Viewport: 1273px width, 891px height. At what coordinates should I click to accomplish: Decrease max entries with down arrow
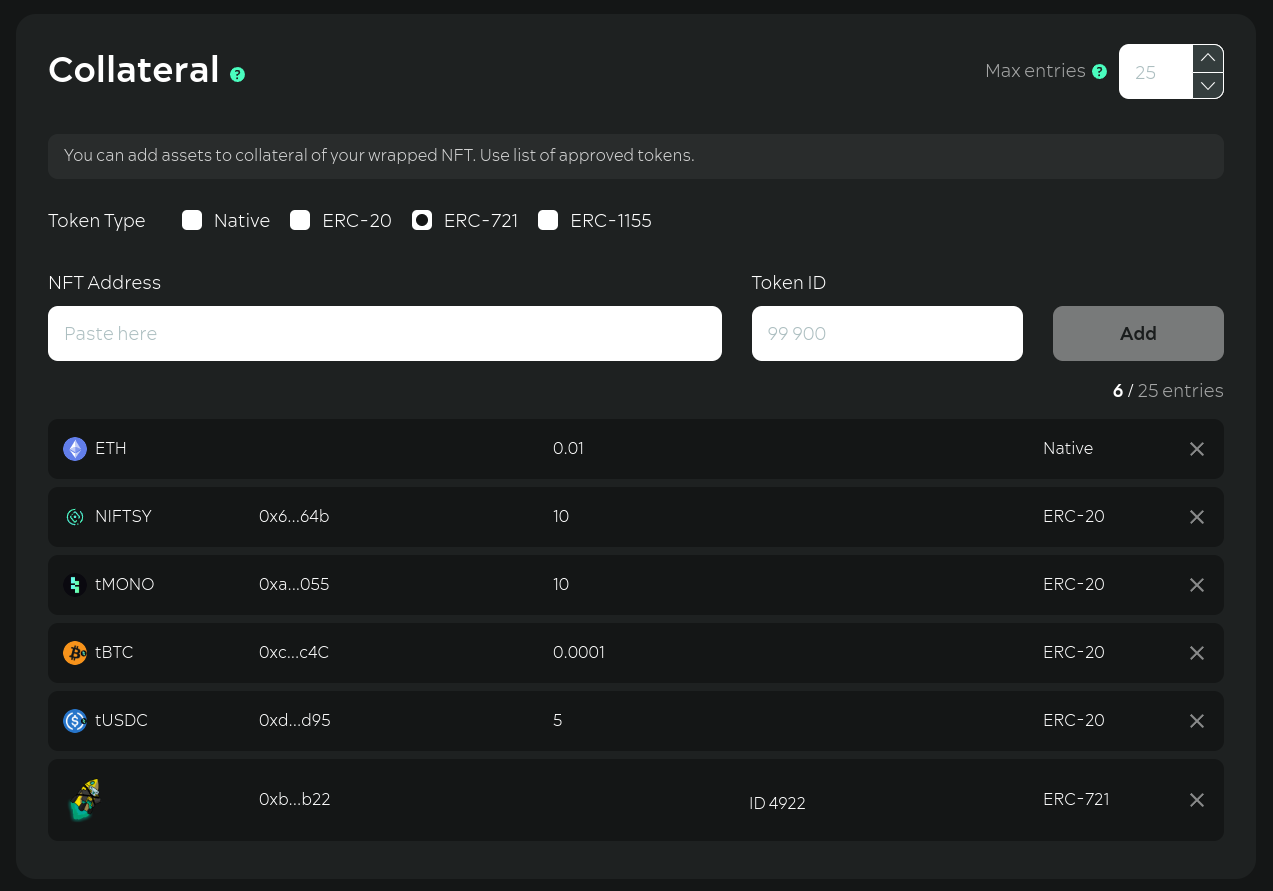1208,86
